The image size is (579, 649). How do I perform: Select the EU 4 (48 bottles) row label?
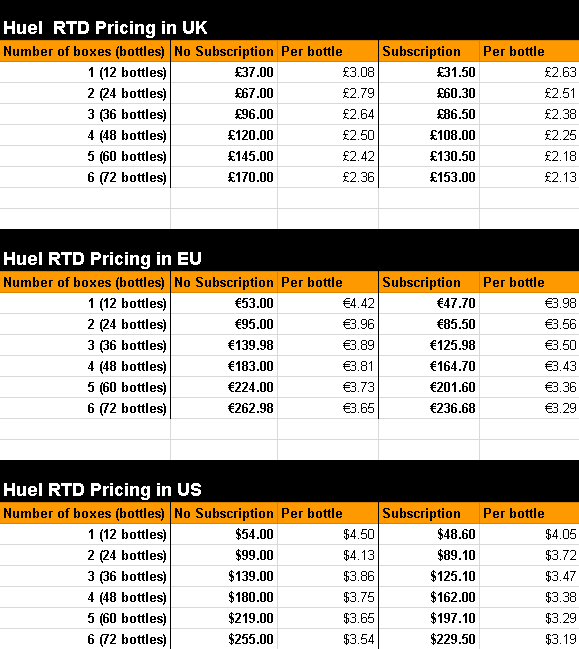[x=85, y=366]
